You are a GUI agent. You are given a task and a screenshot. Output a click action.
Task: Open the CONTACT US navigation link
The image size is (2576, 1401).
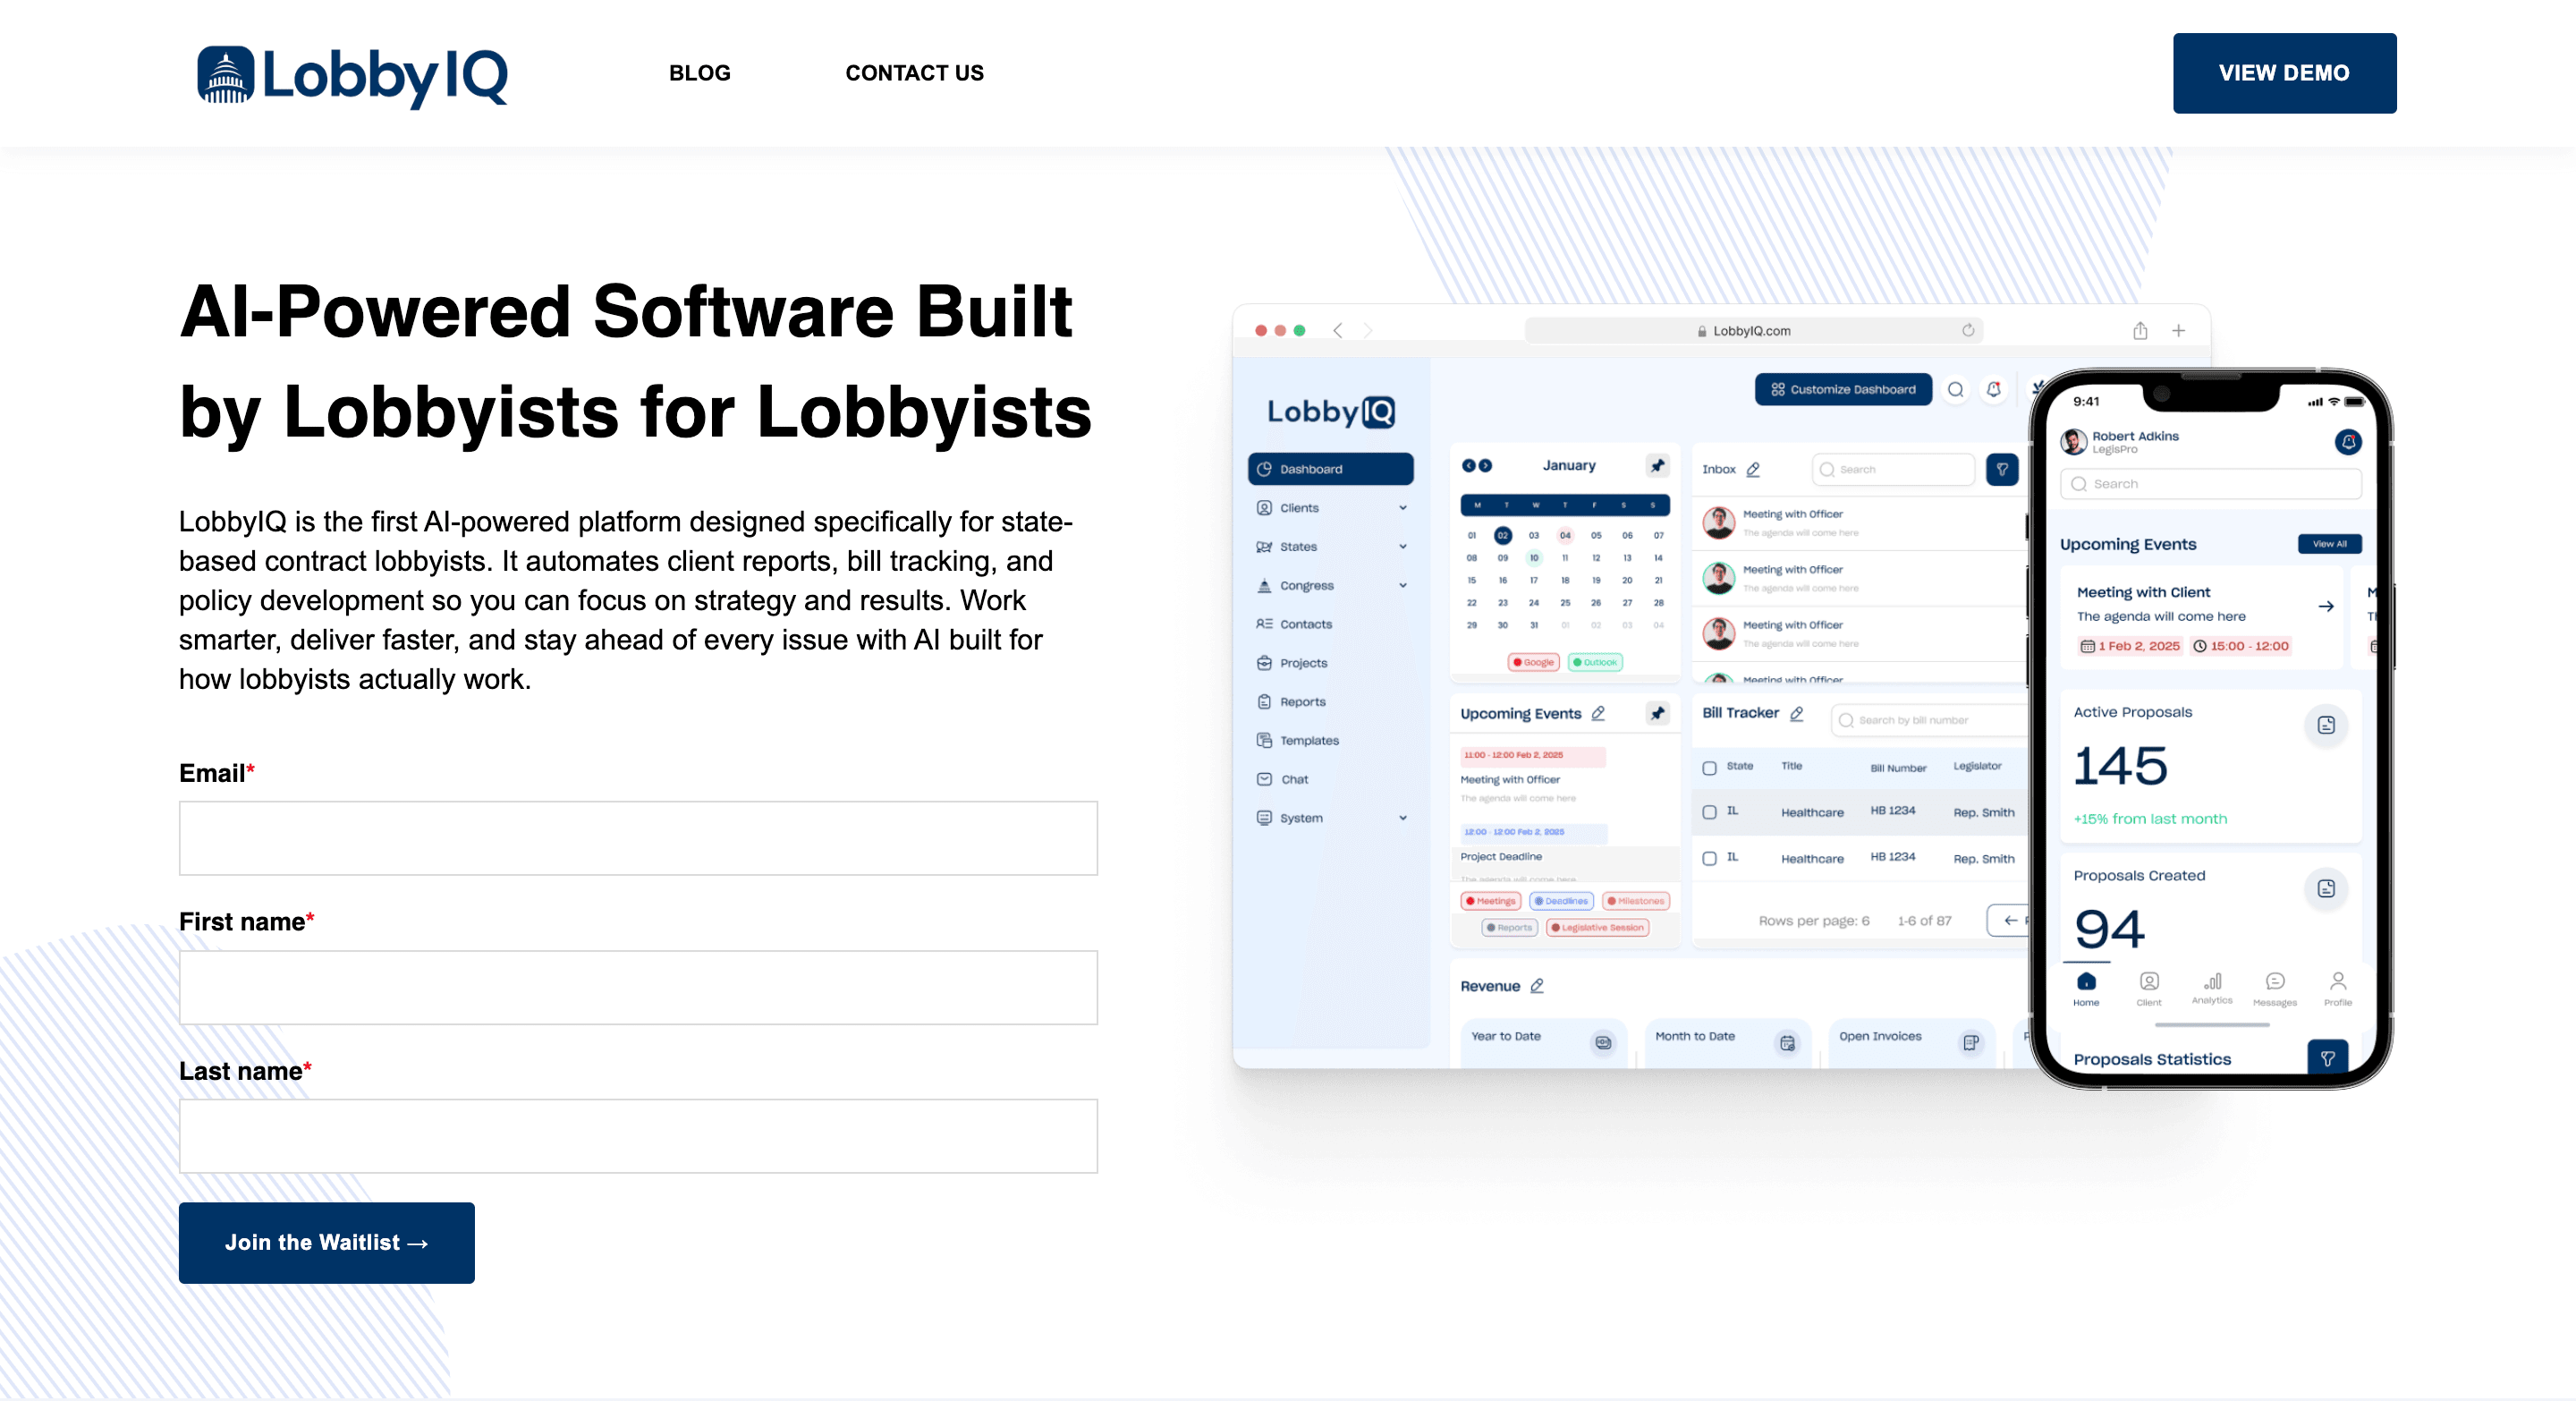coord(914,73)
